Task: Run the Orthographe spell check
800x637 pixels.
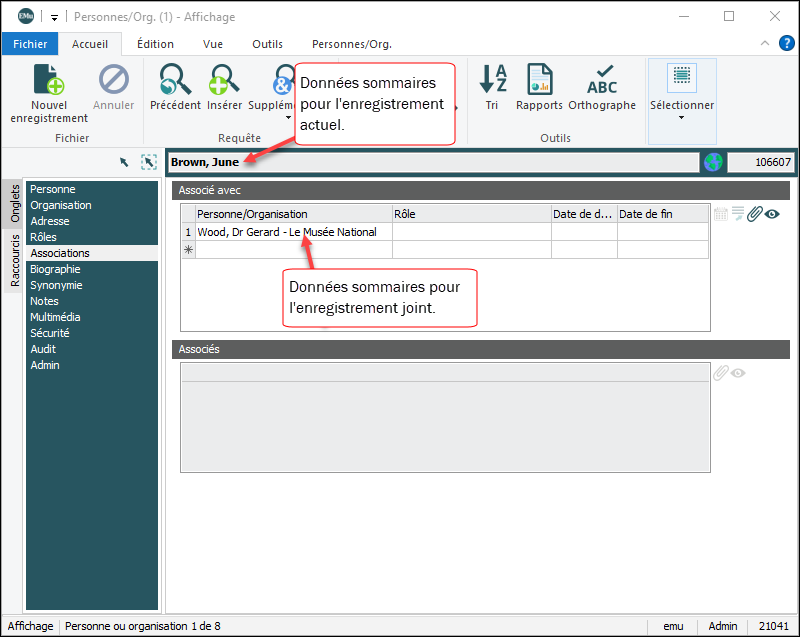Action: click(x=602, y=80)
